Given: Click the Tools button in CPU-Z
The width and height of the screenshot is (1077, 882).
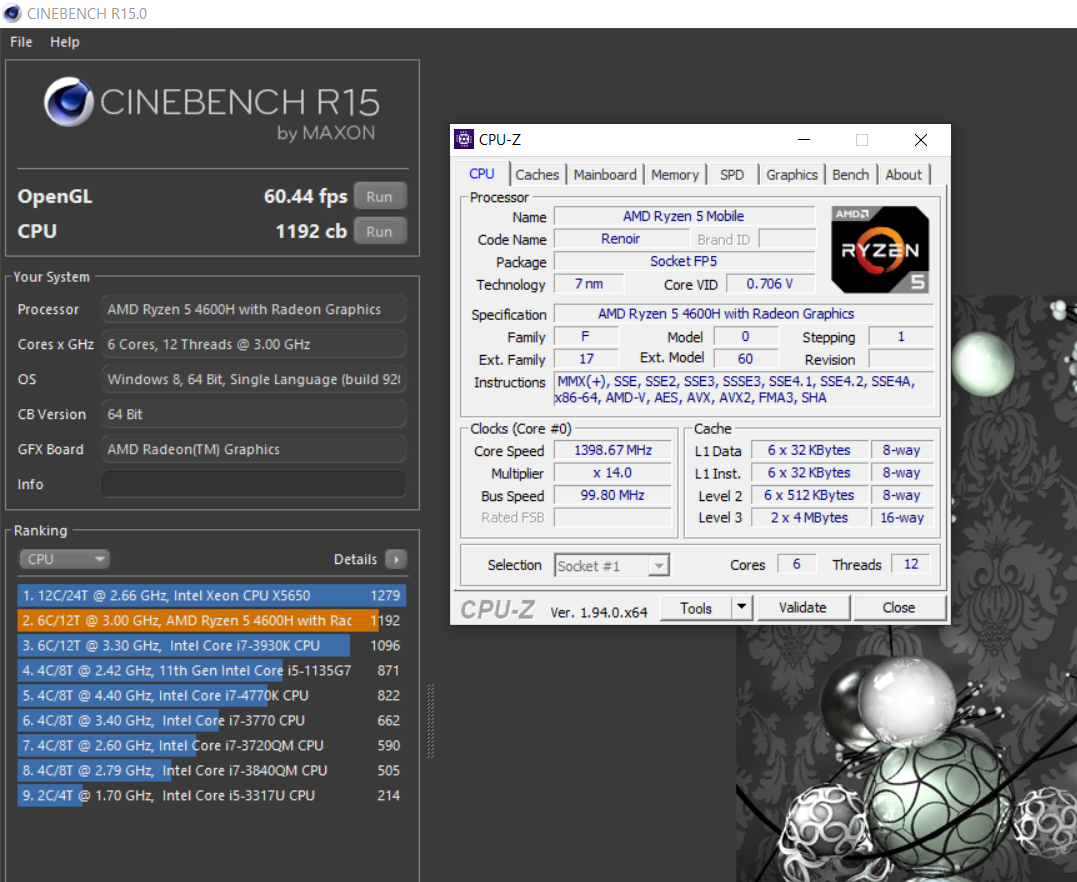Looking at the screenshot, I should (x=695, y=608).
